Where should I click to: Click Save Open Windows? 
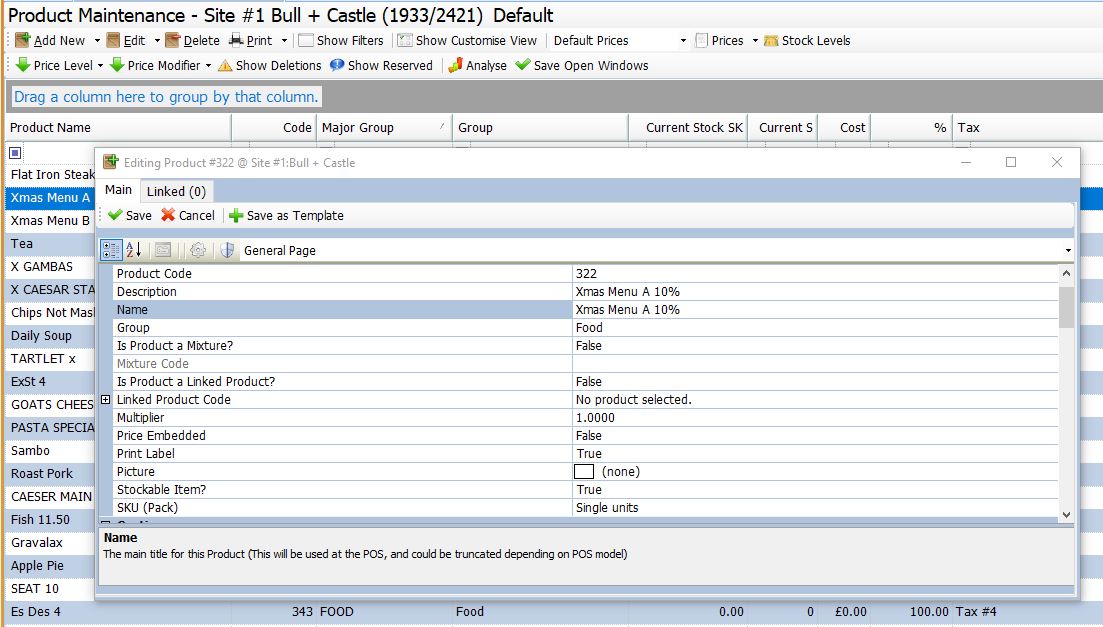(582, 65)
